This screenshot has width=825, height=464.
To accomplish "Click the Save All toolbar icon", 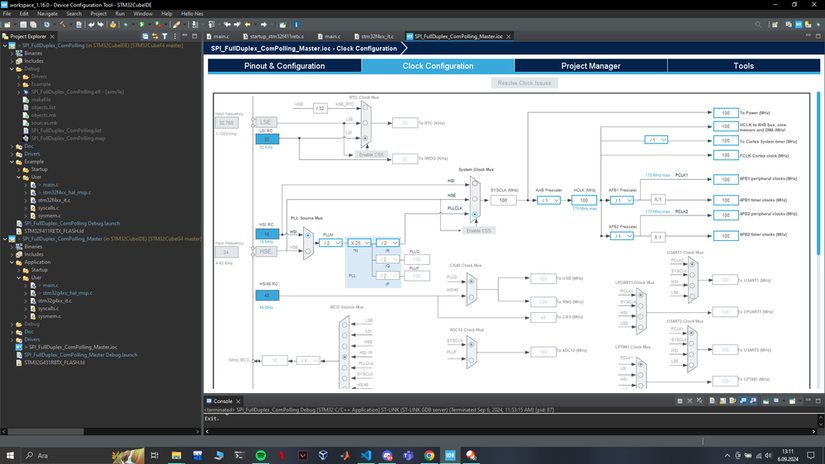I will coord(33,25).
